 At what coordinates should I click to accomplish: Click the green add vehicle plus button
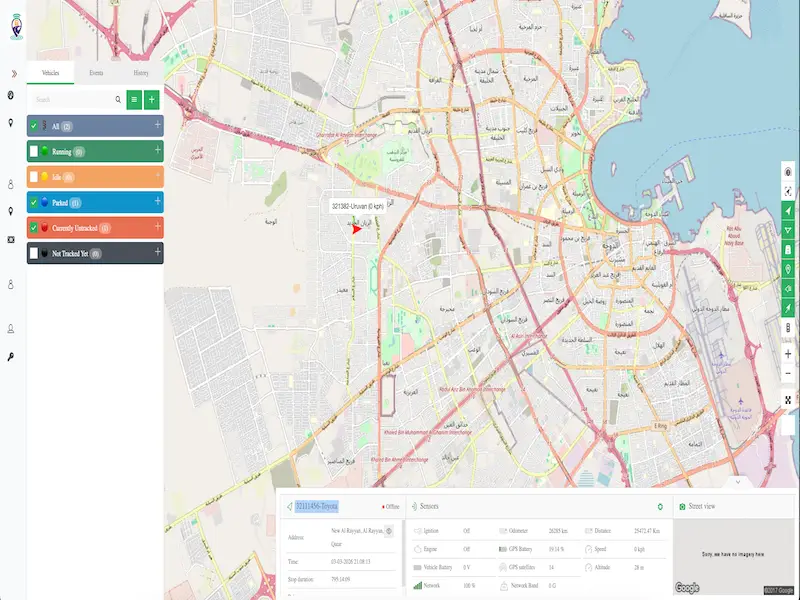click(x=151, y=99)
